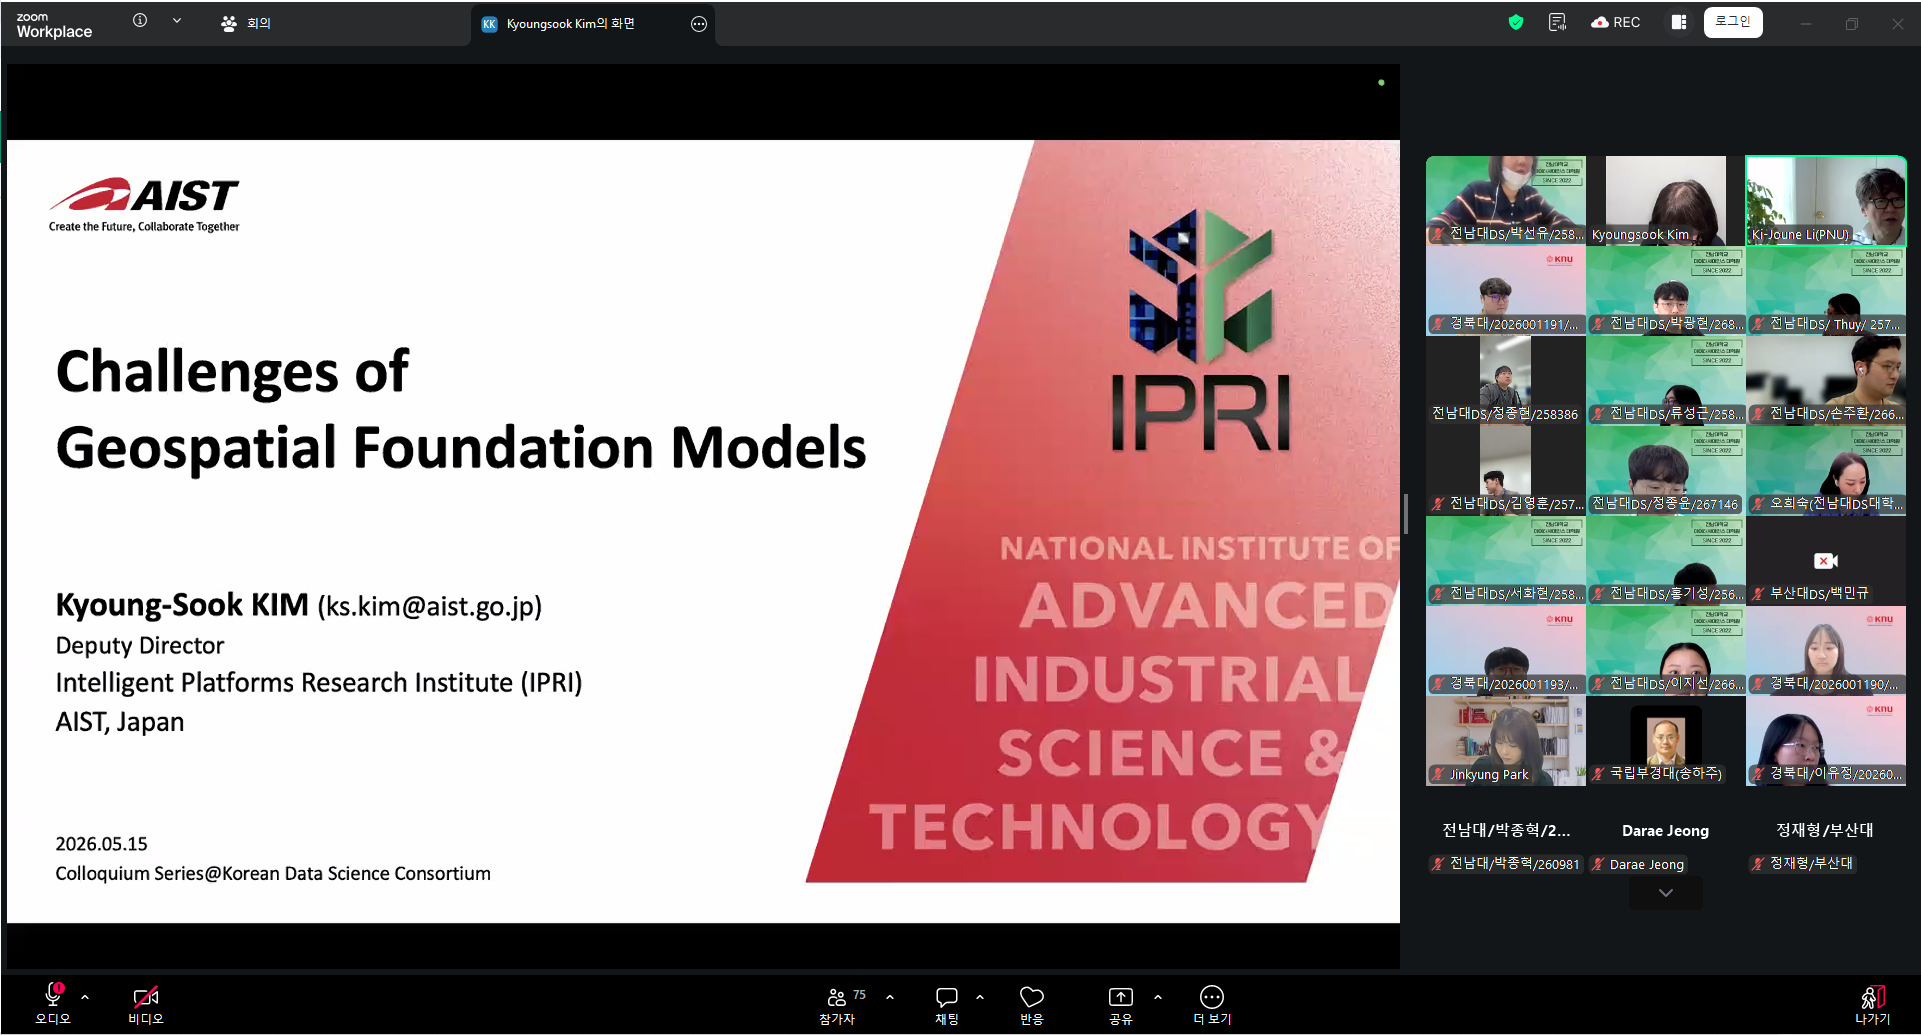Click the IPRI logo on the slide
The height and width of the screenshot is (1035, 1921).
click(1201, 330)
